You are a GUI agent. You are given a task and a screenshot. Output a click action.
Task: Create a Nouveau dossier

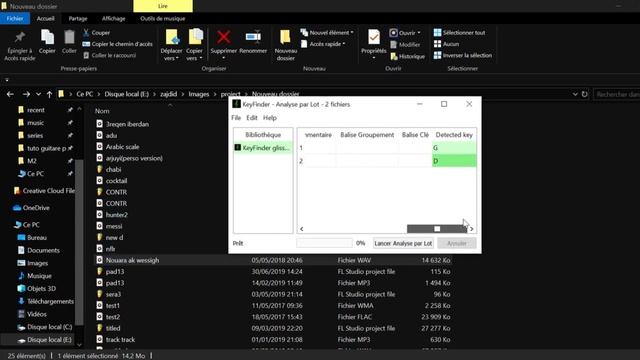286,45
